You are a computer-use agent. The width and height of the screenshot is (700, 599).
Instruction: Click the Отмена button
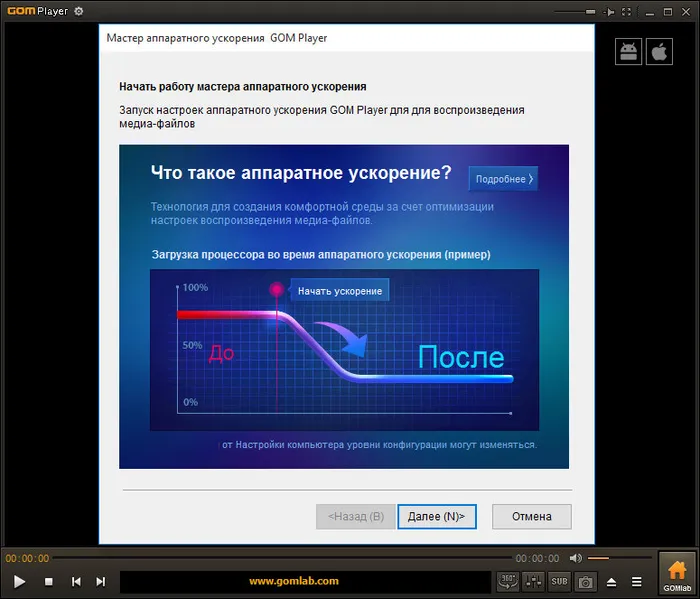click(532, 516)
